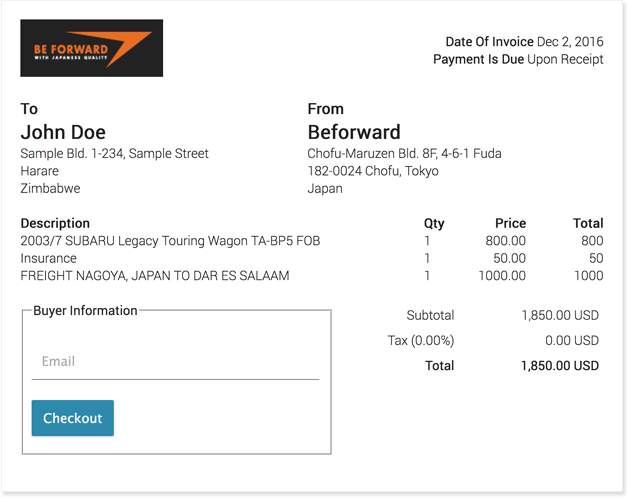The image size is (628, 498).
Task: Click the Tax amount 0.00 USD
Action: pos(572,341)
